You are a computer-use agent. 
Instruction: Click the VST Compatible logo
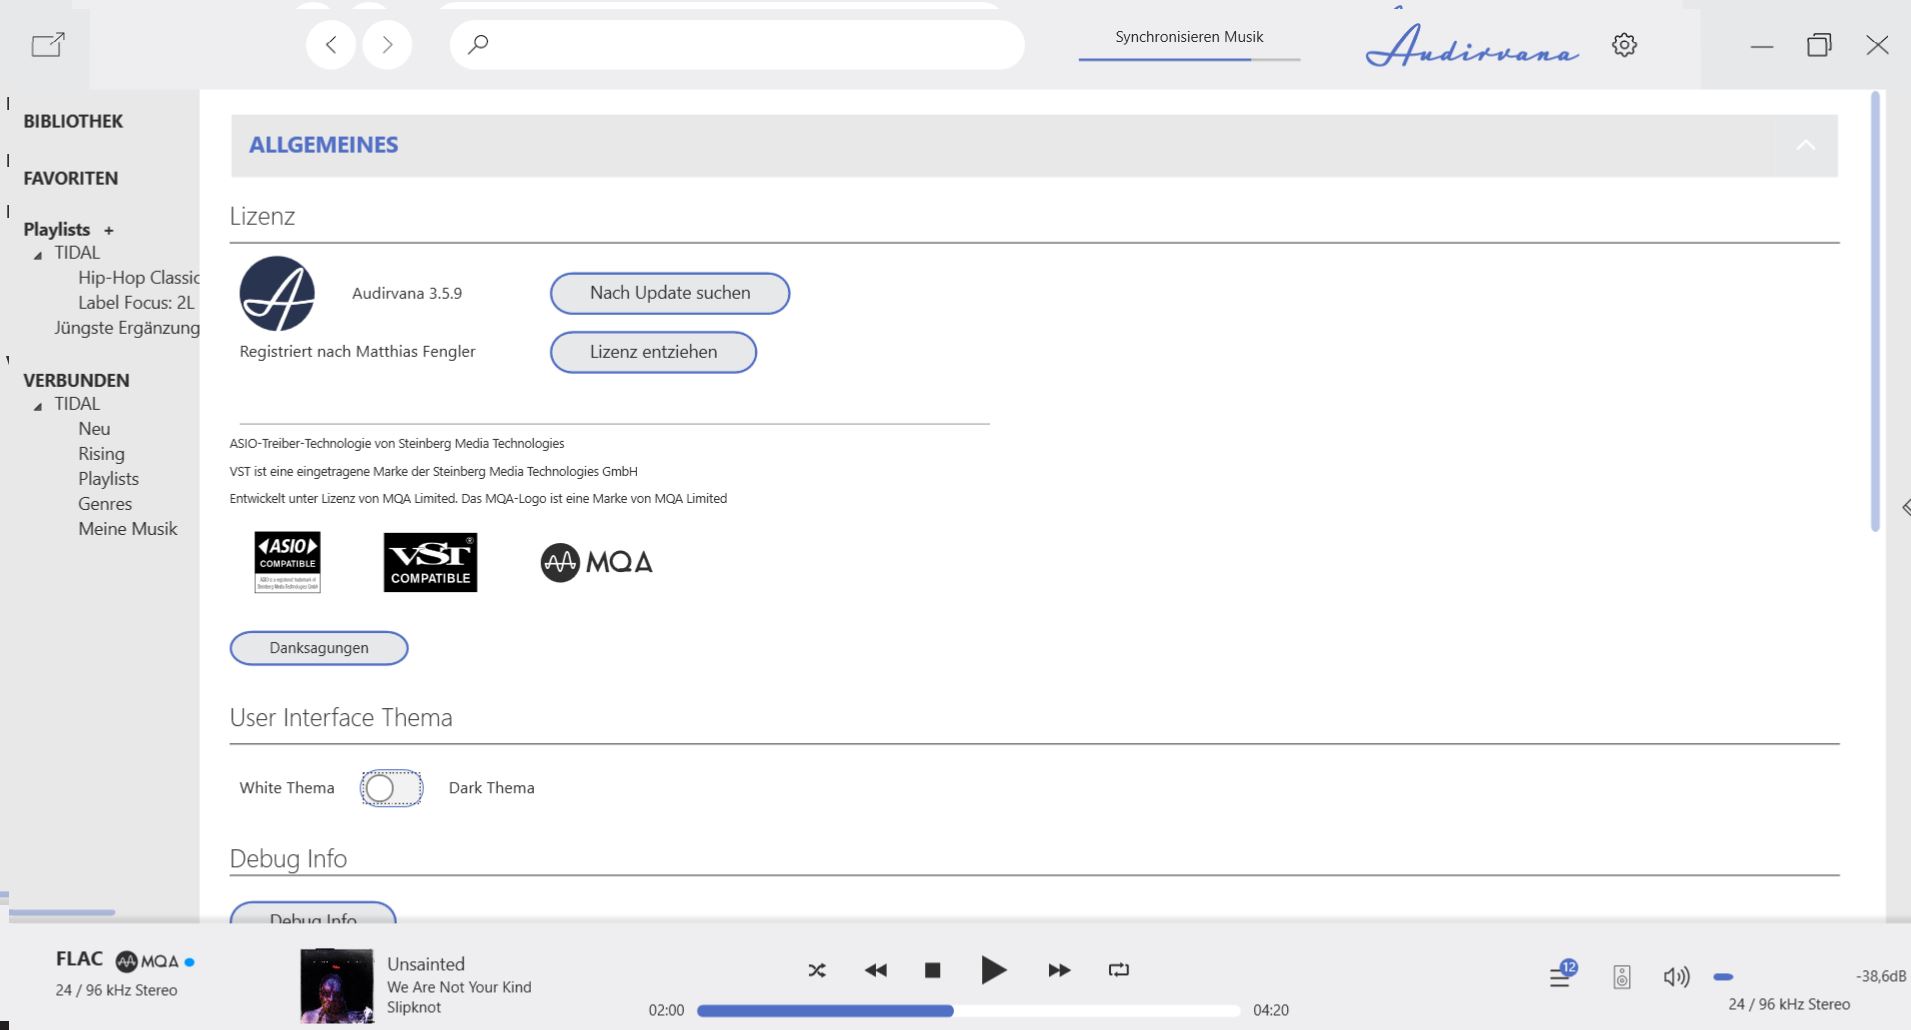[430, 562]
